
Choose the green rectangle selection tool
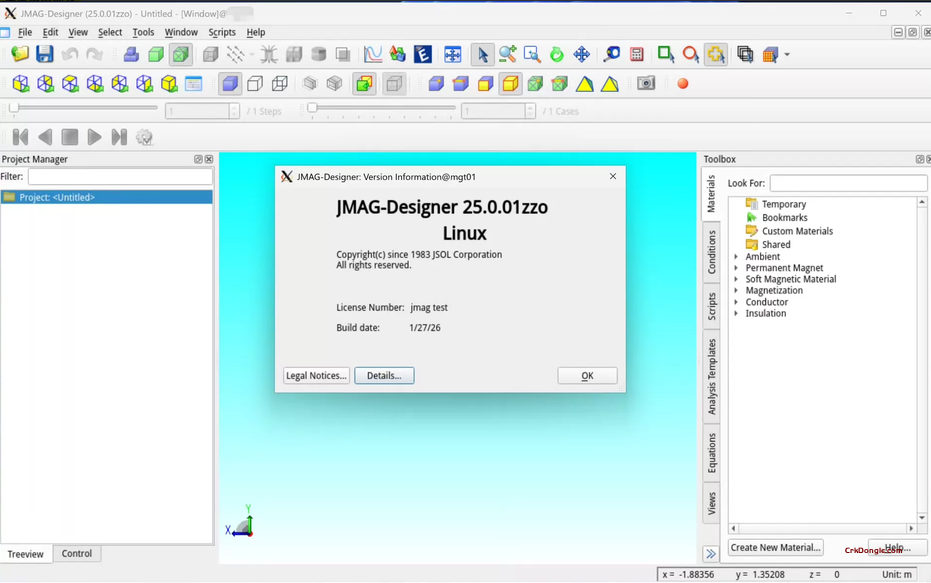666,55
